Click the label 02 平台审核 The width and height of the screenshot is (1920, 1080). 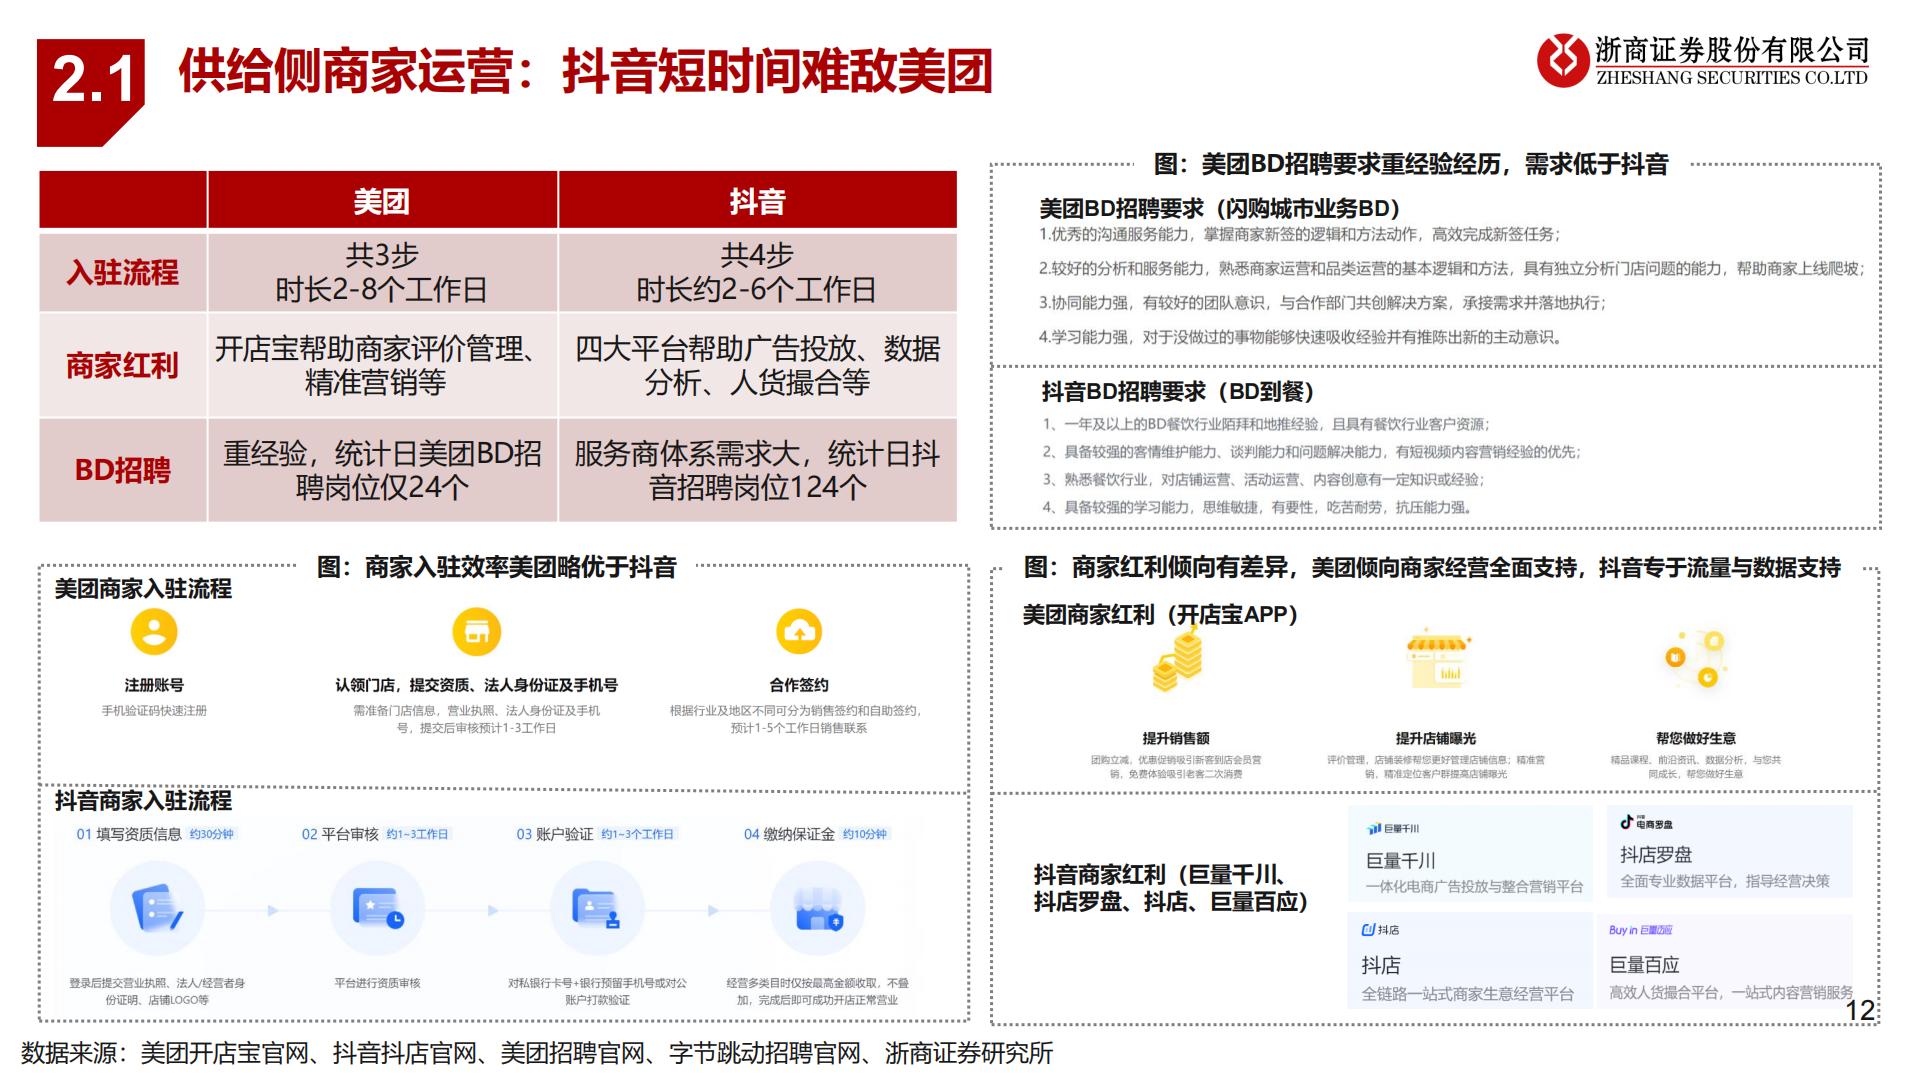340,834
